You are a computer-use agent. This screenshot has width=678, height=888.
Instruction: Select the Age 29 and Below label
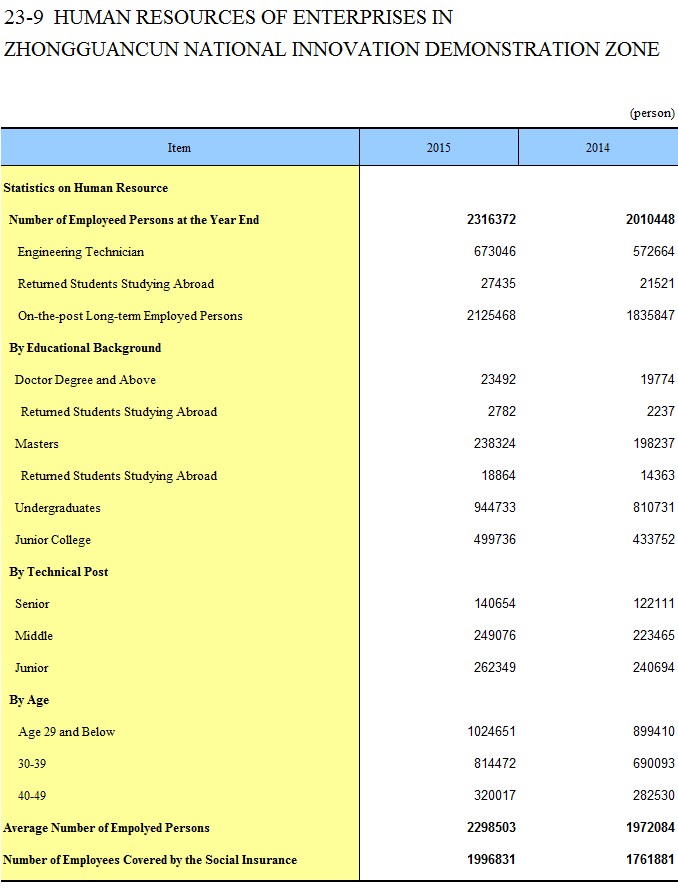click(x=66, y=732)
